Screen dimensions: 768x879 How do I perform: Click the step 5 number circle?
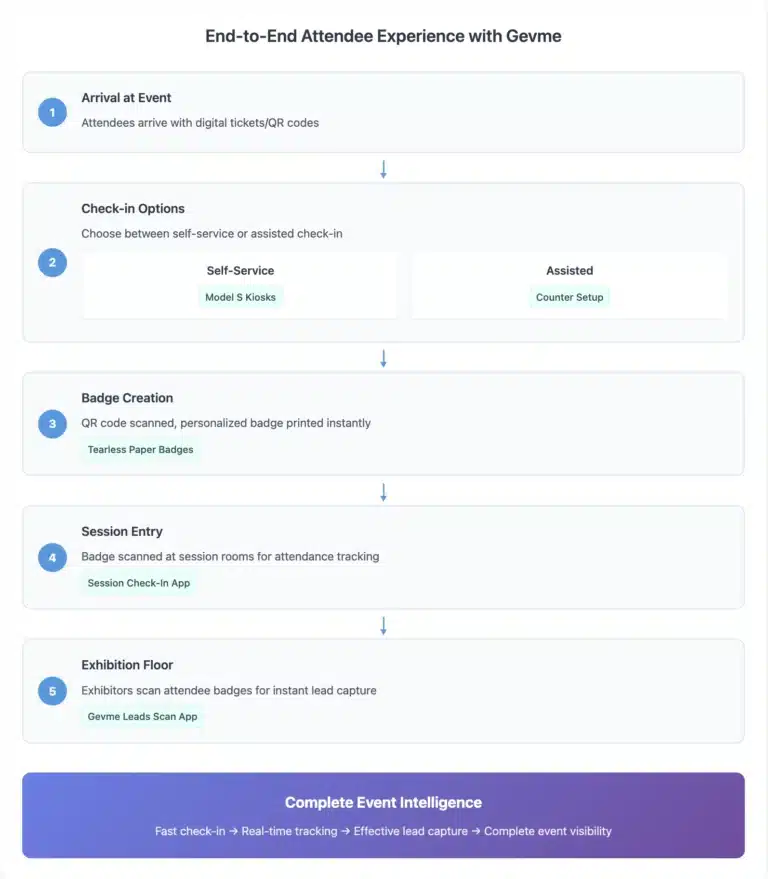pos(52,691)
